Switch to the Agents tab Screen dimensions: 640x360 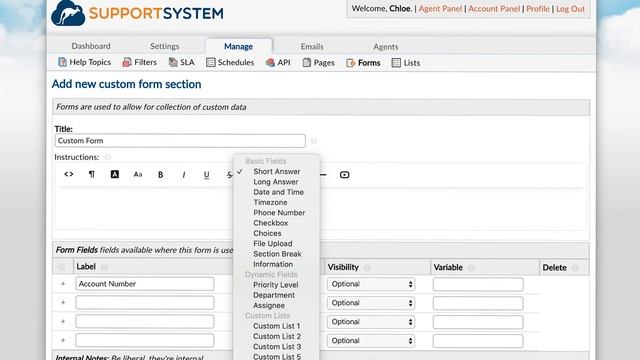coord(386,47)
